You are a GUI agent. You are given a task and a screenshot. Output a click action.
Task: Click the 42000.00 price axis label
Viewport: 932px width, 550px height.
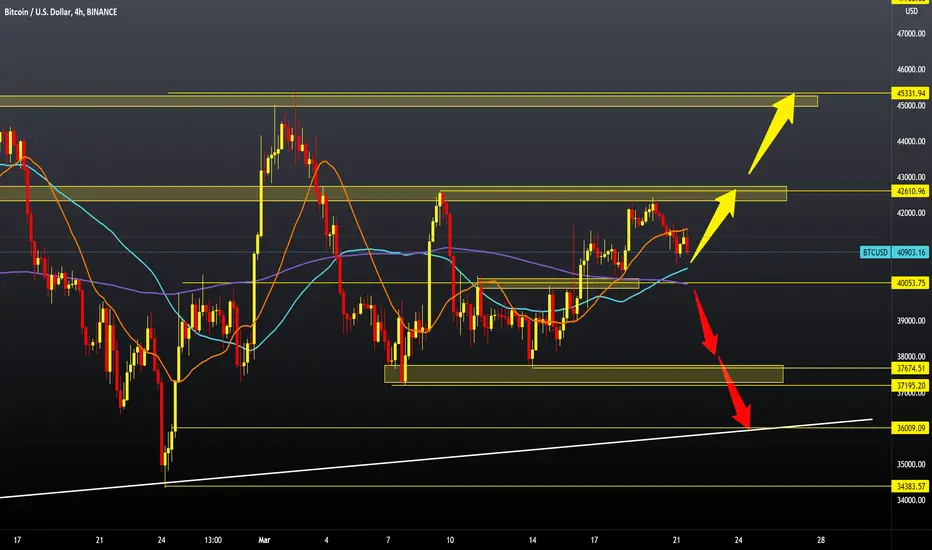tap(911, 213)
